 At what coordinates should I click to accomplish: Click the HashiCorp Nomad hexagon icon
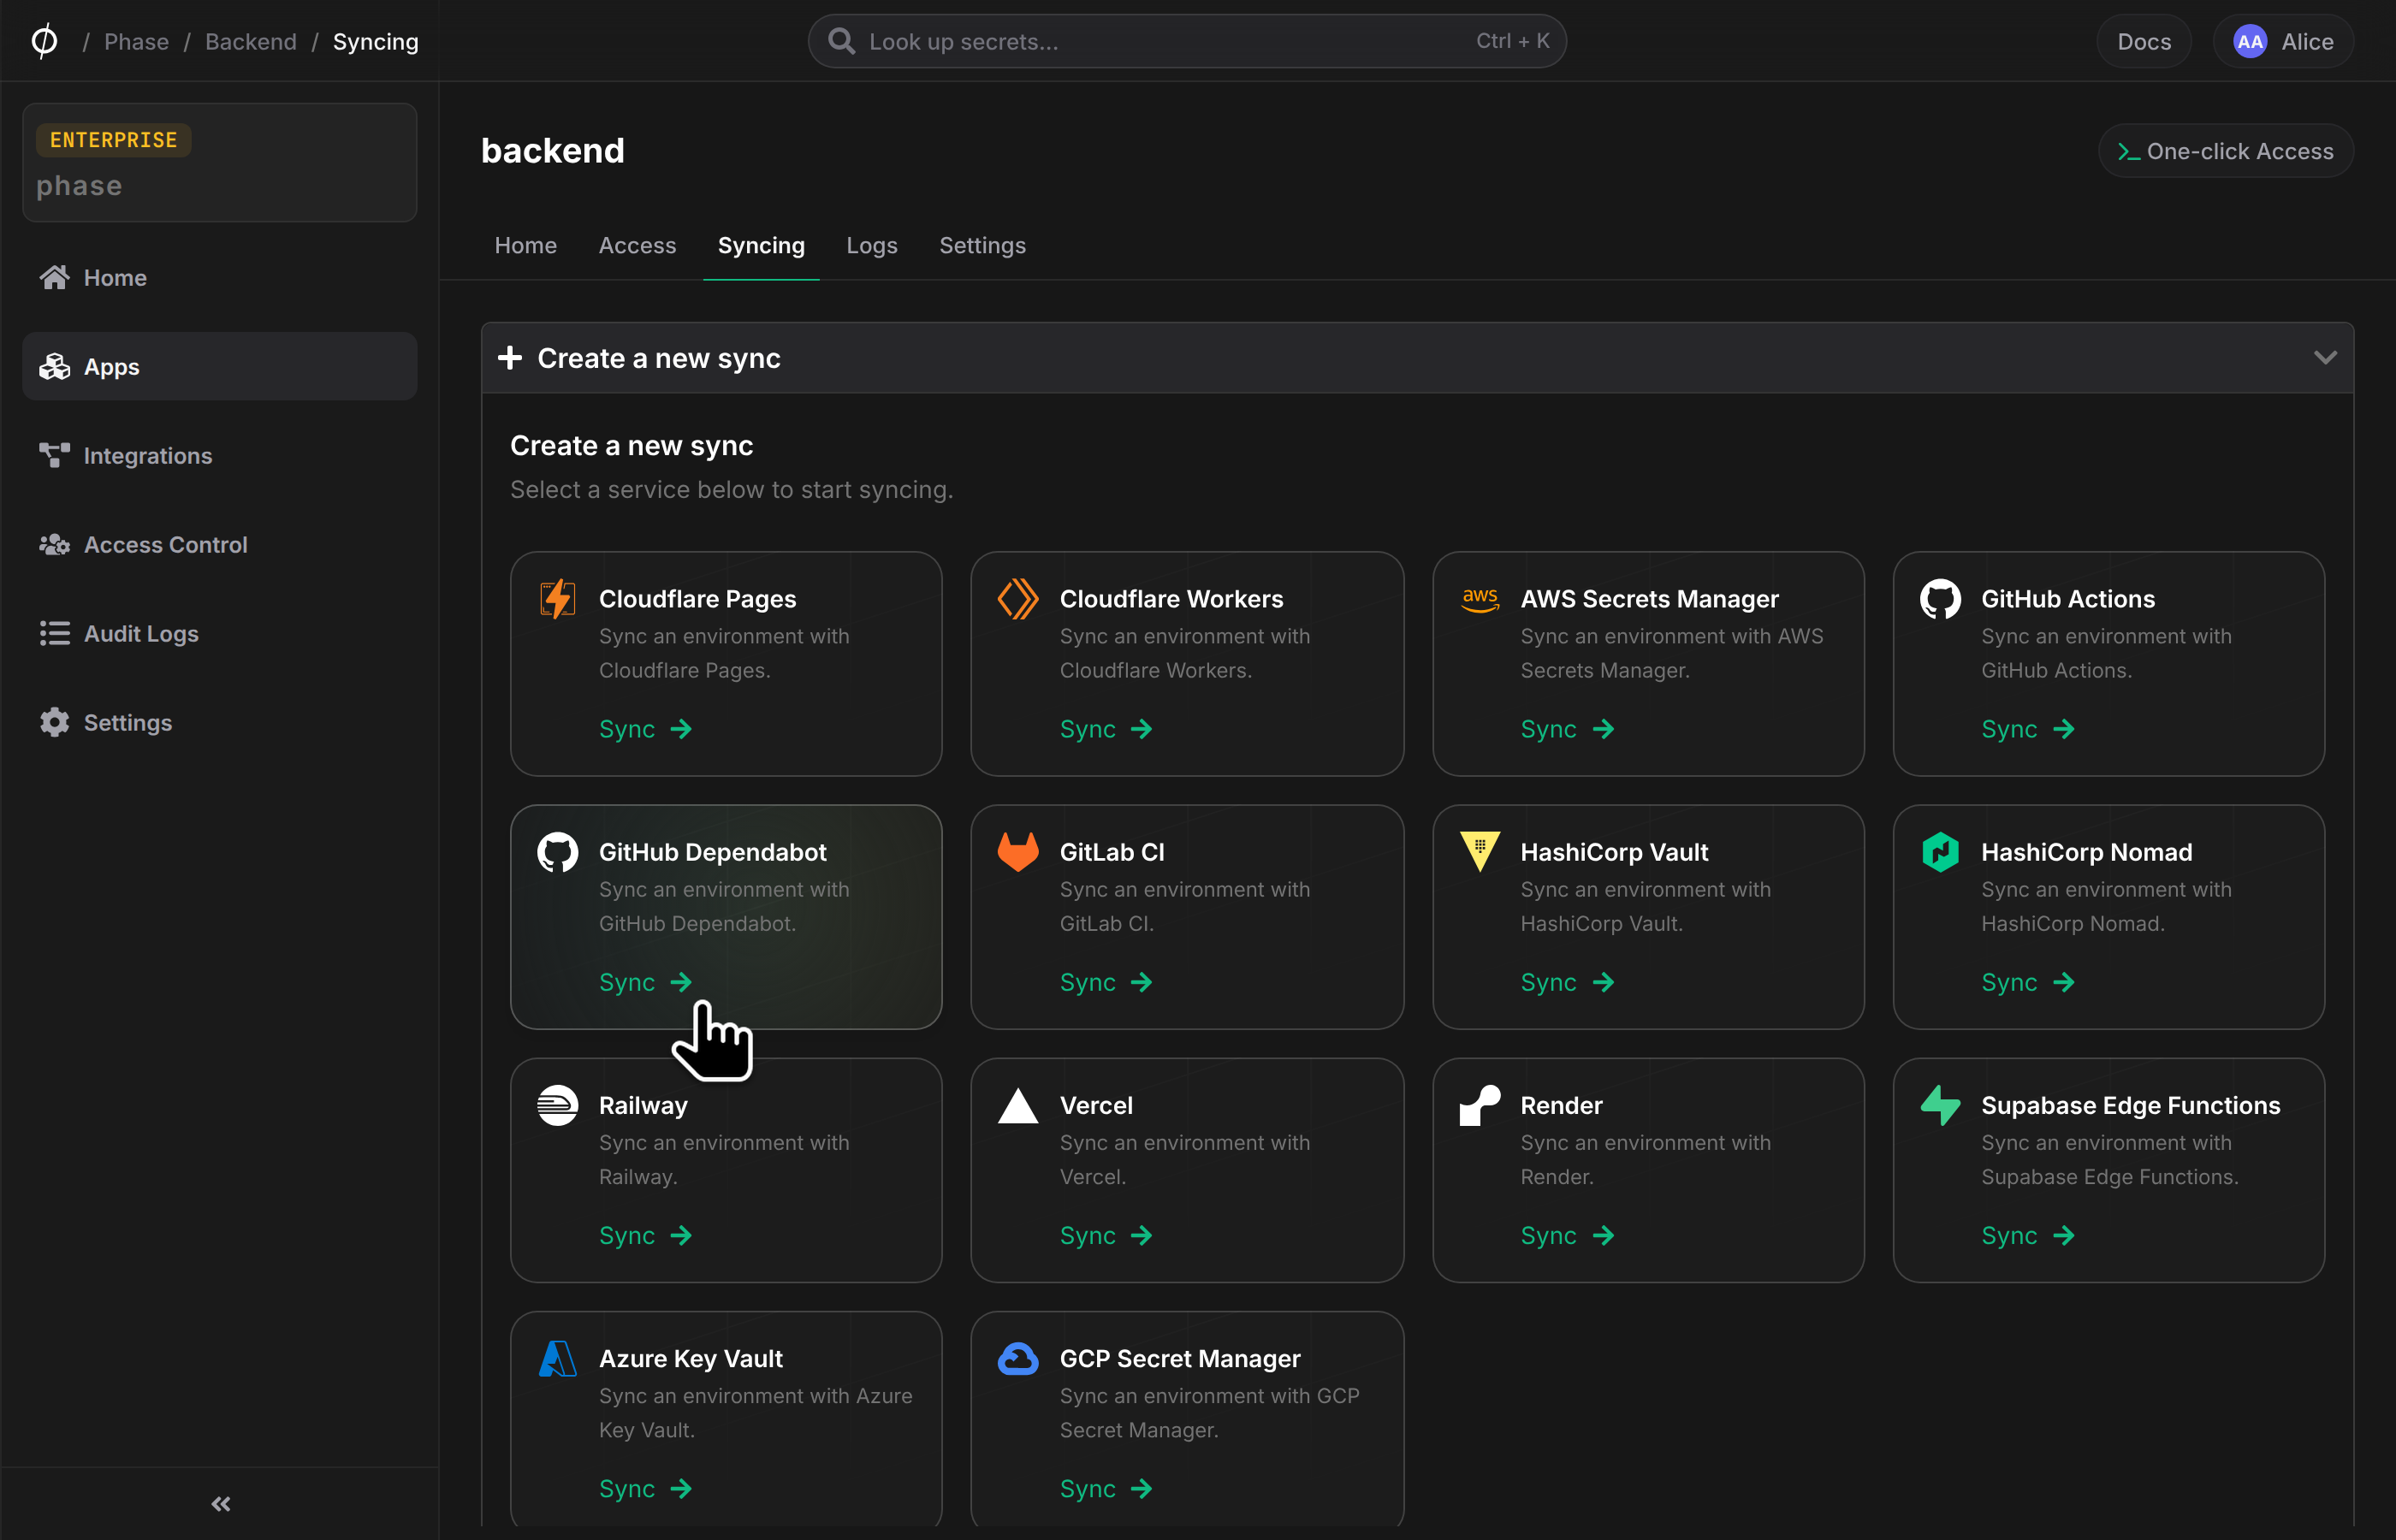[1940, 852]
